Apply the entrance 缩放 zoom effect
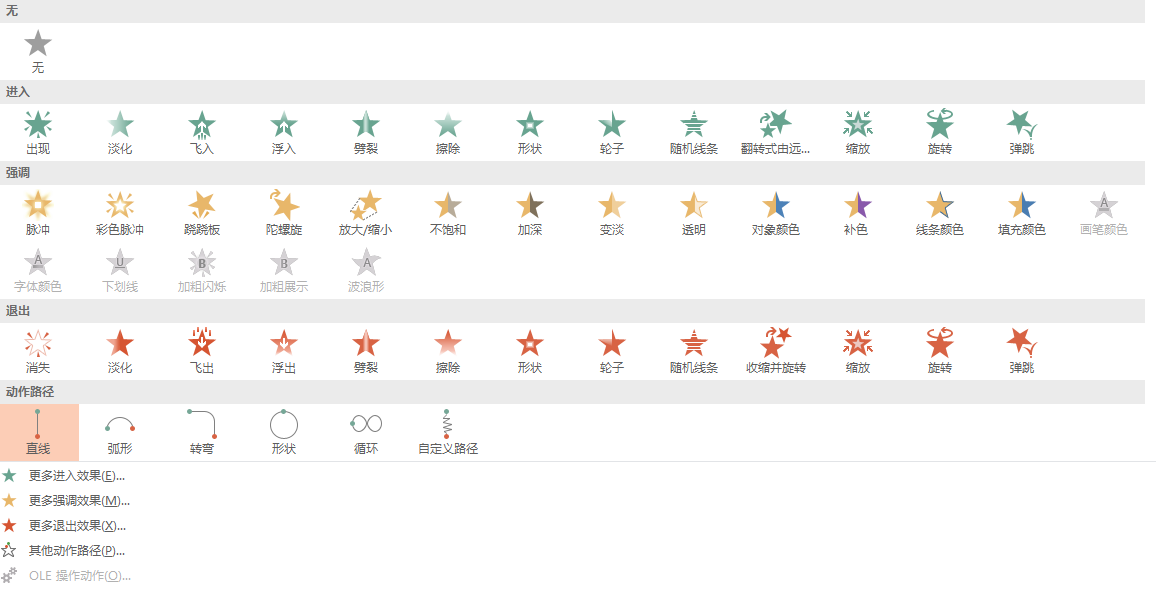This screenshot has height=589, width=1156. point(857,133)
